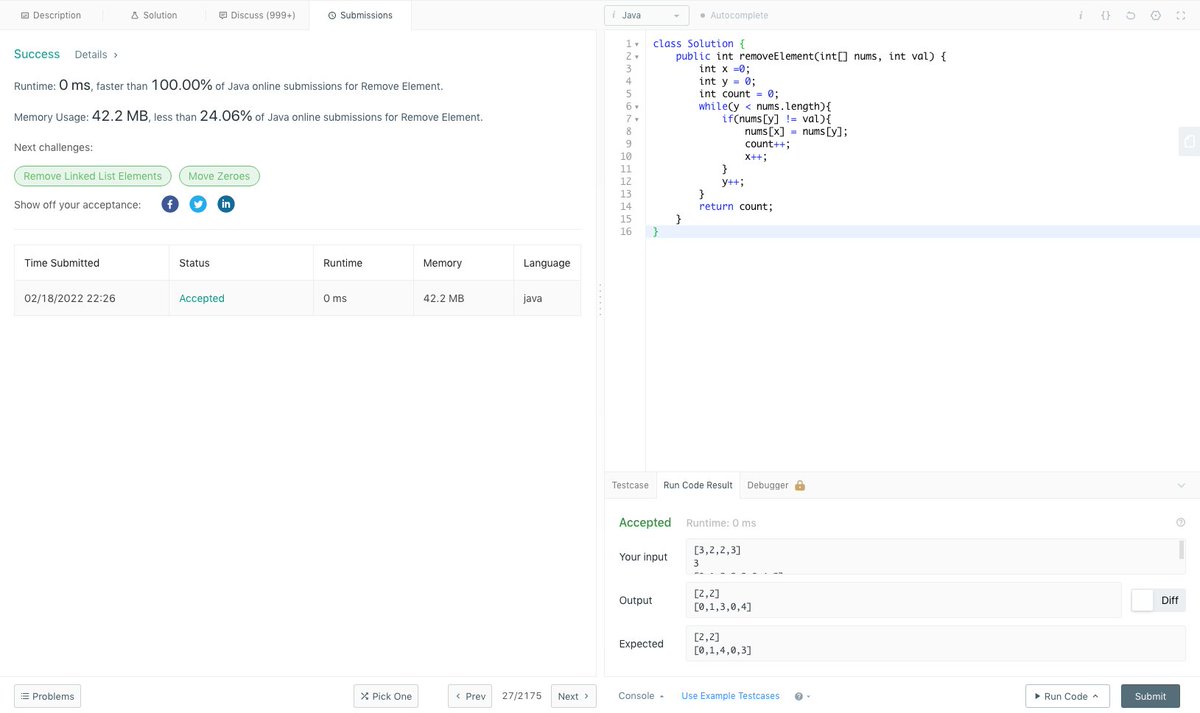
Task: Open the editor info icon
Action: pos(1080,16)
